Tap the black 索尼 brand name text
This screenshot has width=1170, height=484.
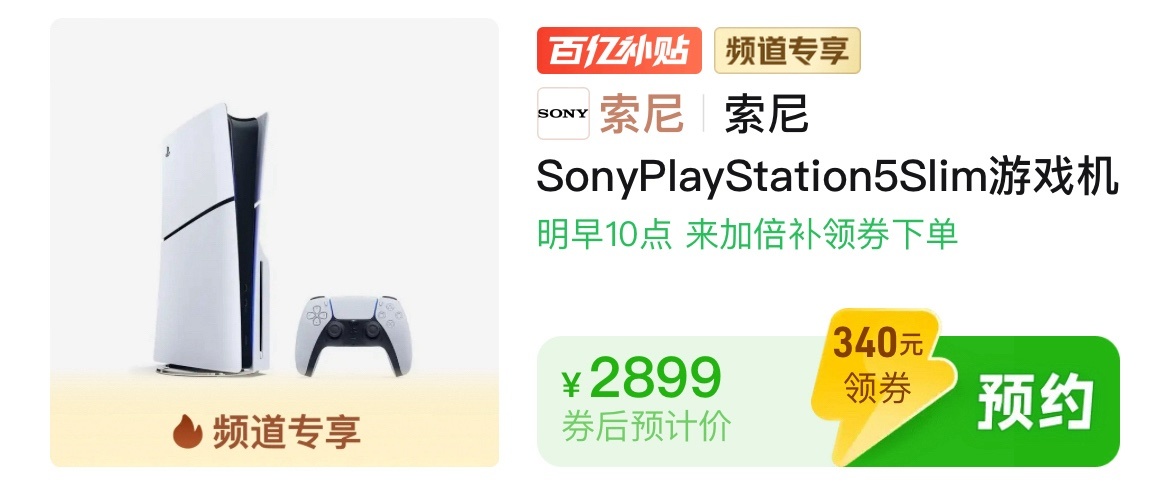[x=766, y=113]
